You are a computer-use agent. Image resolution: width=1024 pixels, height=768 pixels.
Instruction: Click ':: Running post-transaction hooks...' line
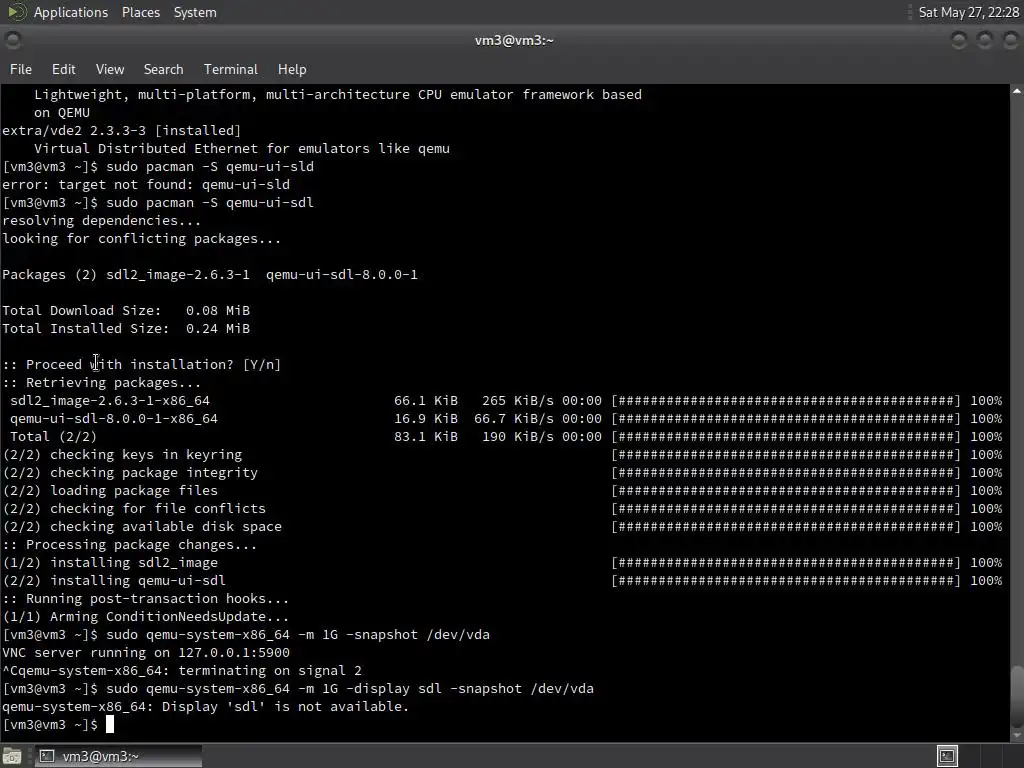(x=146, y=599)
